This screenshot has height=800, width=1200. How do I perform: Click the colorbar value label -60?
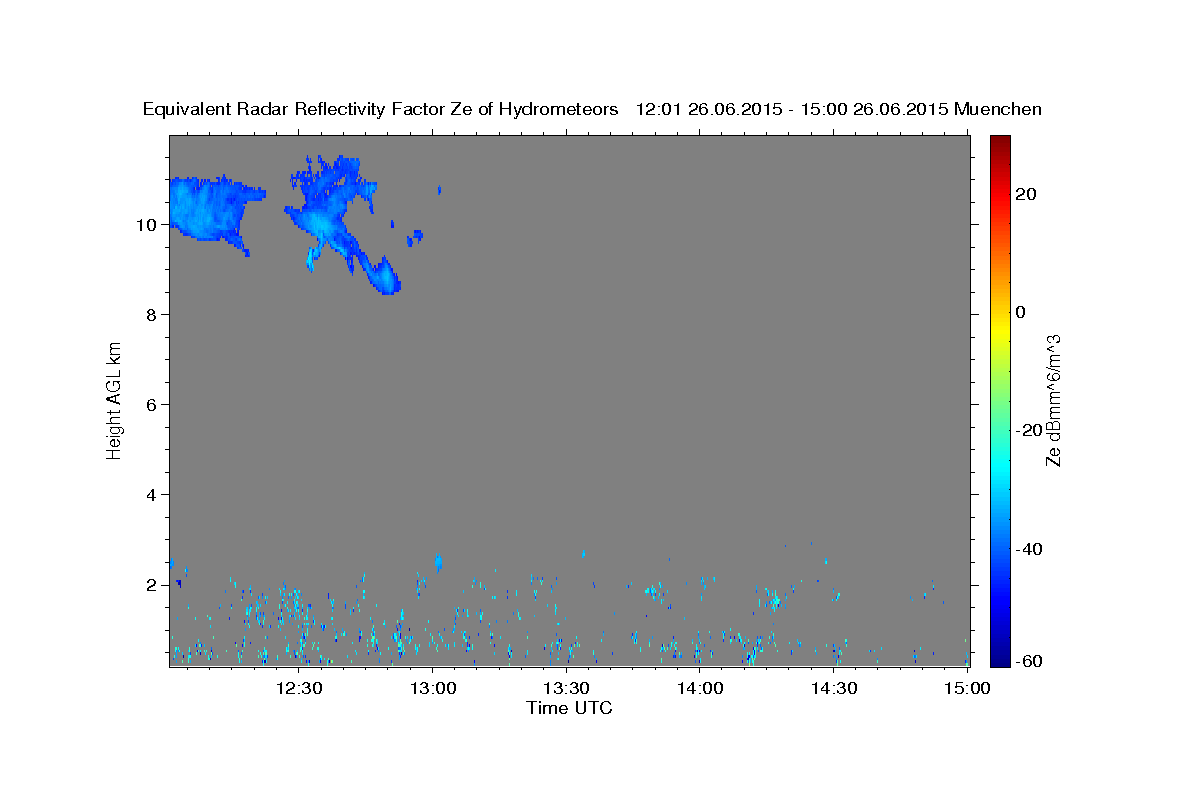(1028, 661)
